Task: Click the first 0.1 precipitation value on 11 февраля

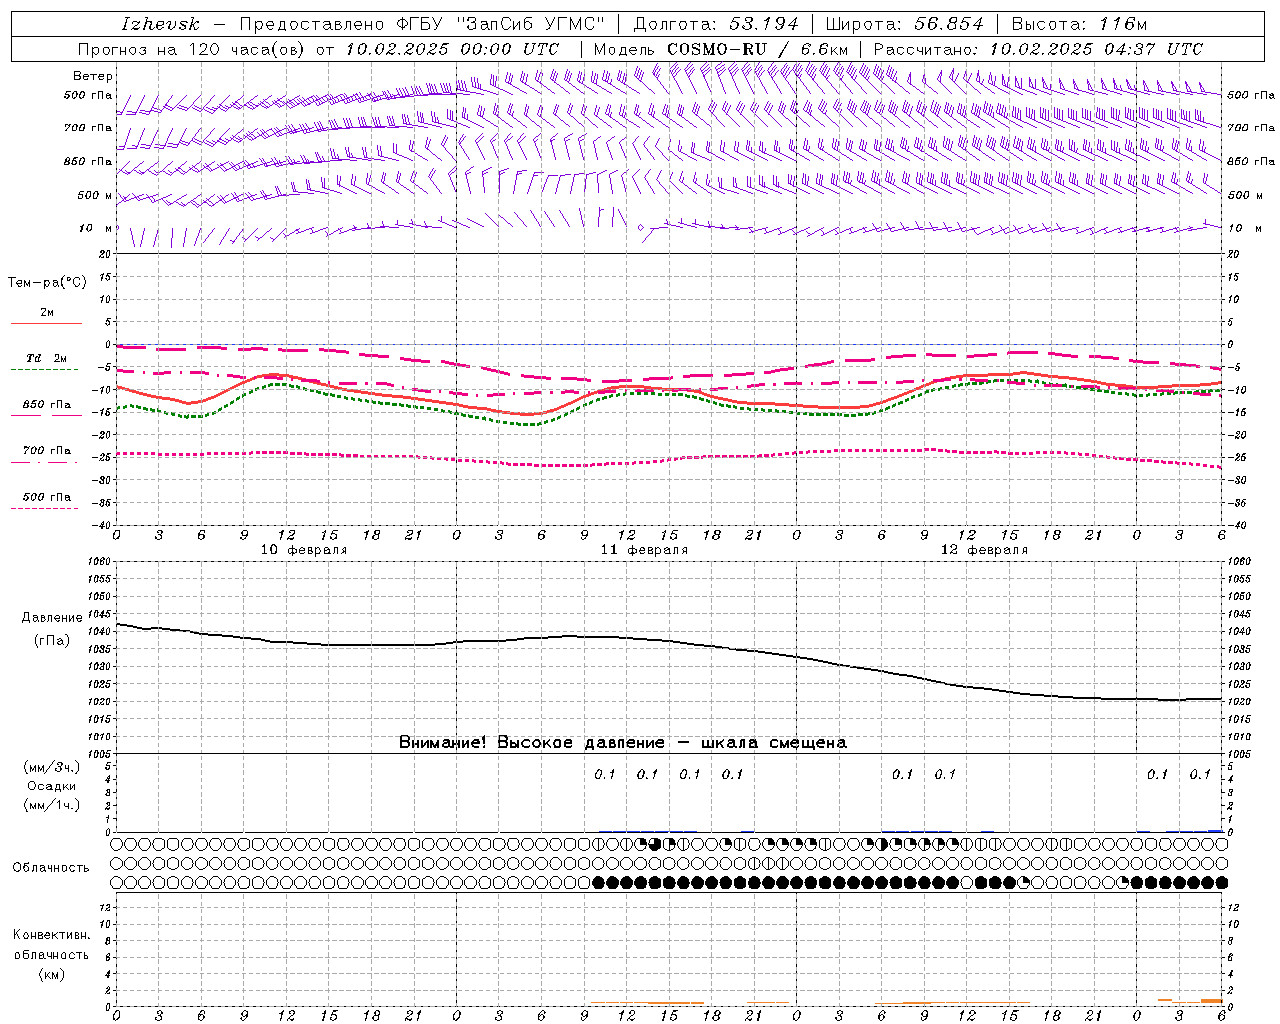Action: [605, 774]
